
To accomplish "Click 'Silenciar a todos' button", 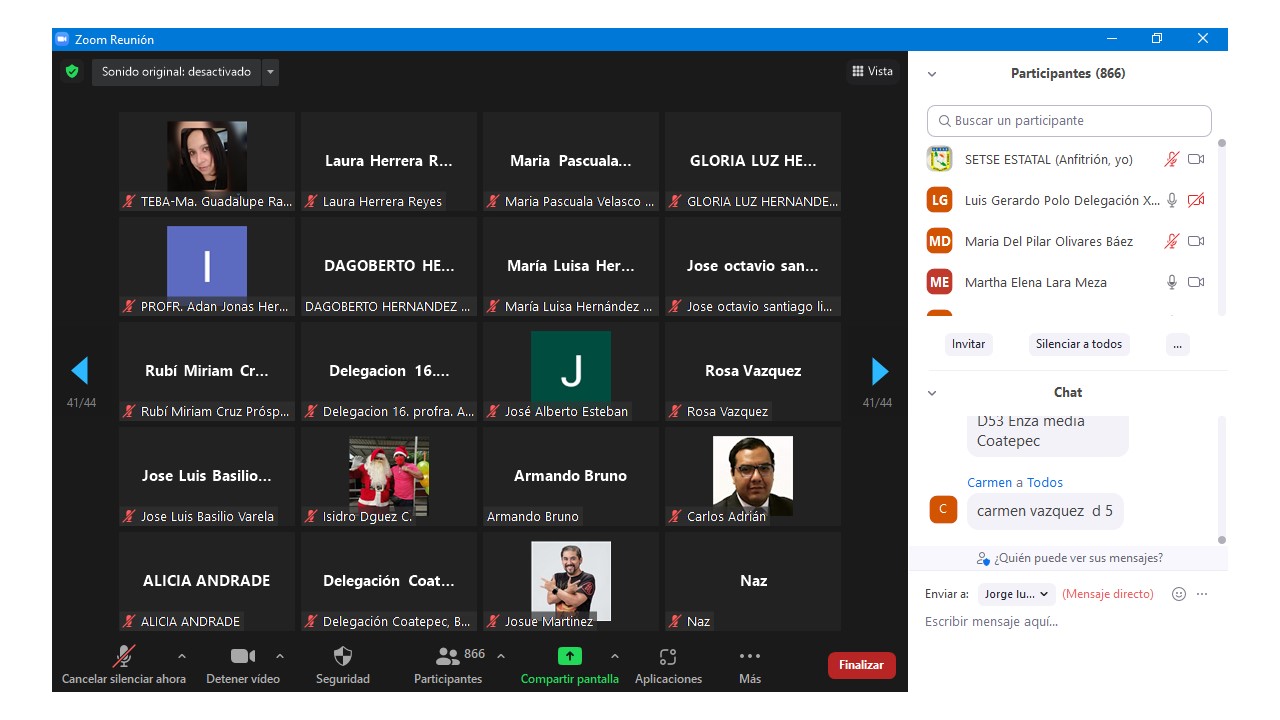I will point(1079,344).
